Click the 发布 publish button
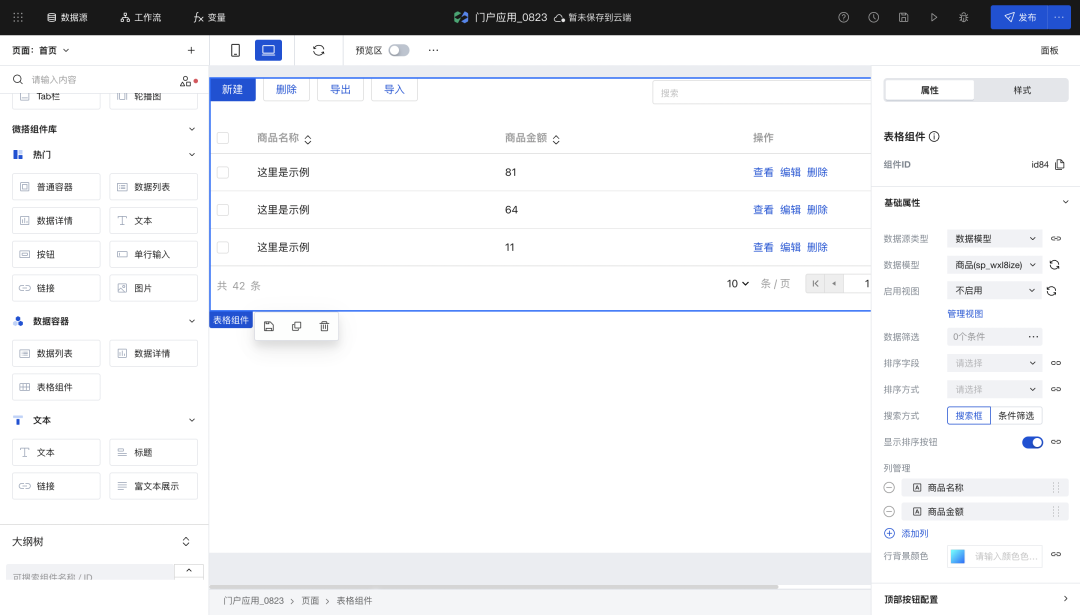Viewport: 1080px width, 615px height. point(1019,17)
